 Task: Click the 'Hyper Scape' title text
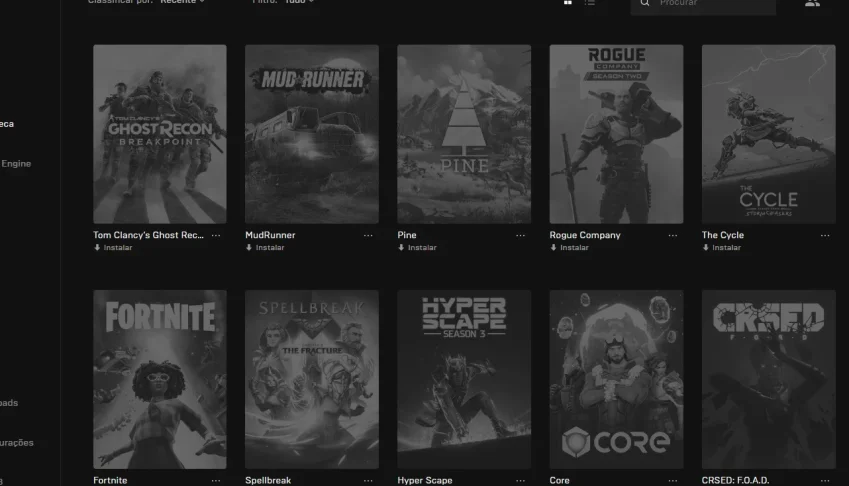click(424, 480)
